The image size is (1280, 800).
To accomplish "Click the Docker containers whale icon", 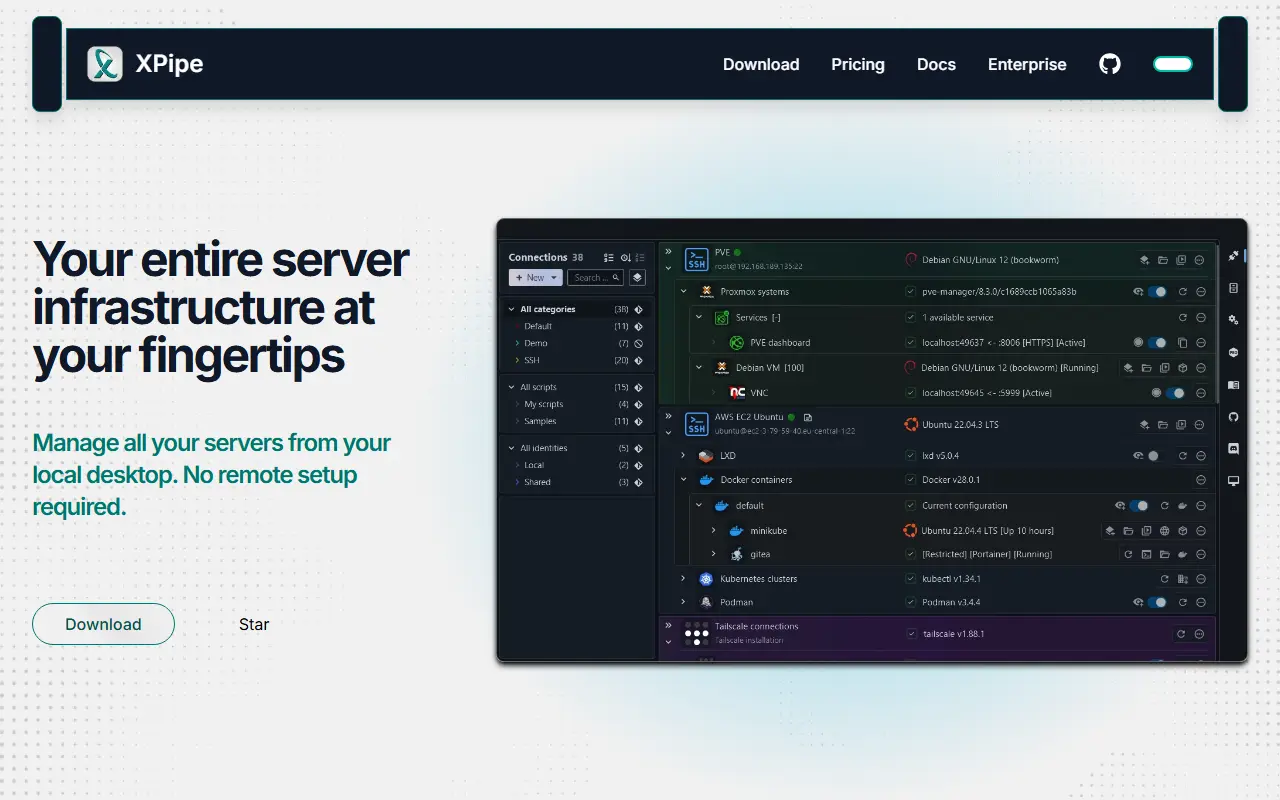I will coord(706,480).
